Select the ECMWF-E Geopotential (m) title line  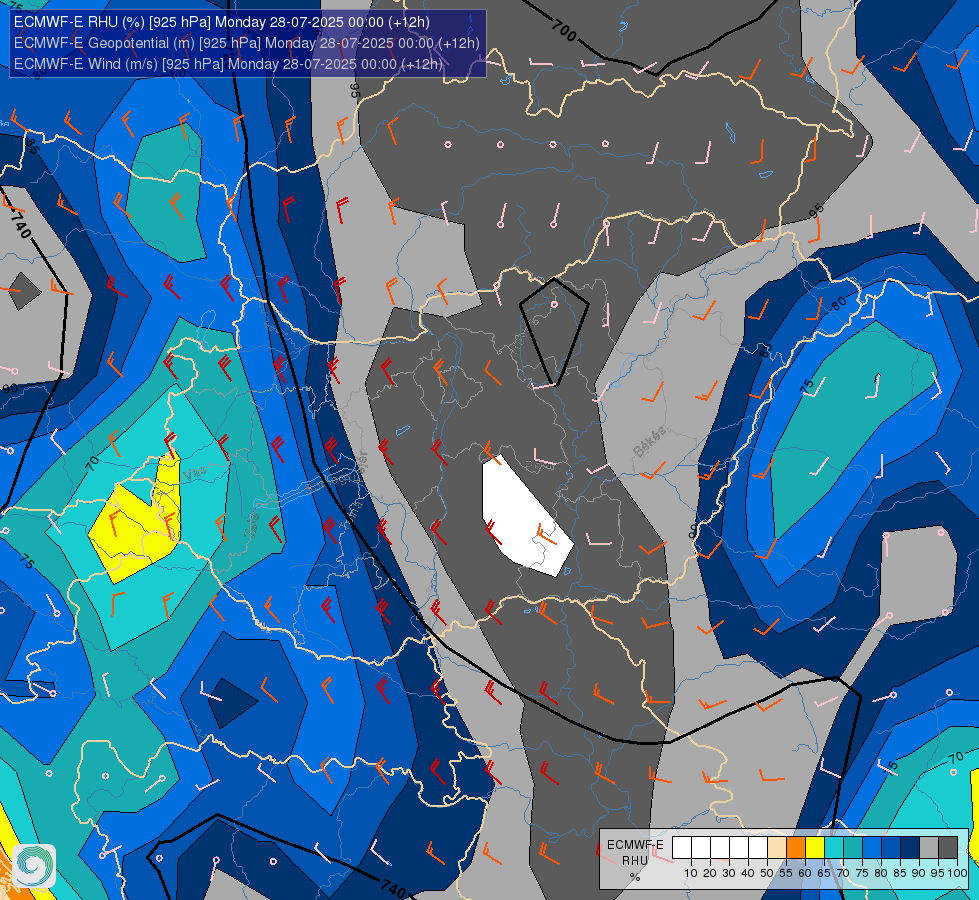(247, 43)
